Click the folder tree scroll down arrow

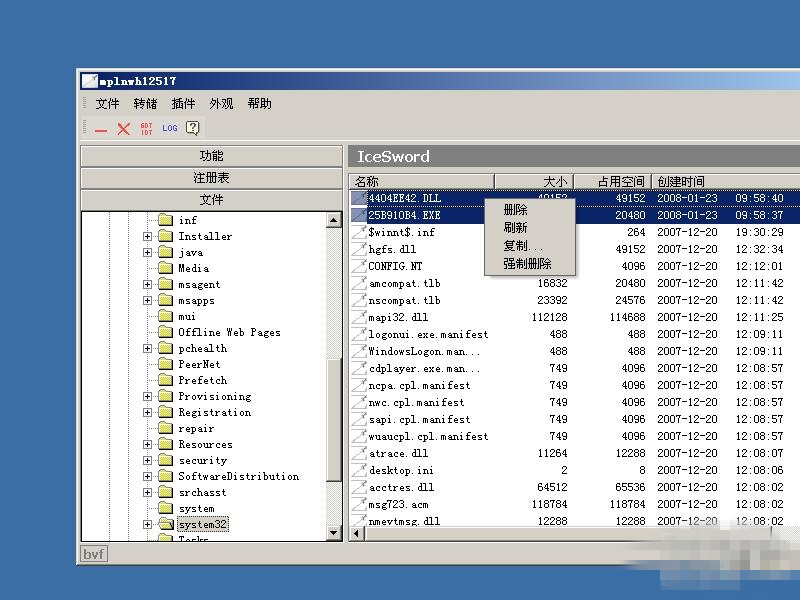coord(334,533)
